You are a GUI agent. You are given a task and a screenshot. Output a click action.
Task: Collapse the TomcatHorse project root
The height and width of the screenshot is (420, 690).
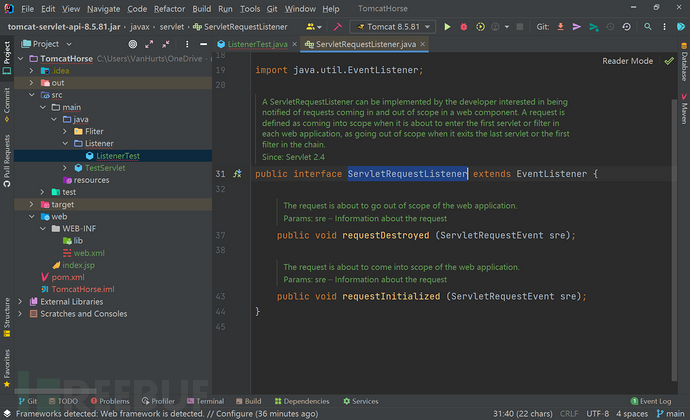coord(20,59)
